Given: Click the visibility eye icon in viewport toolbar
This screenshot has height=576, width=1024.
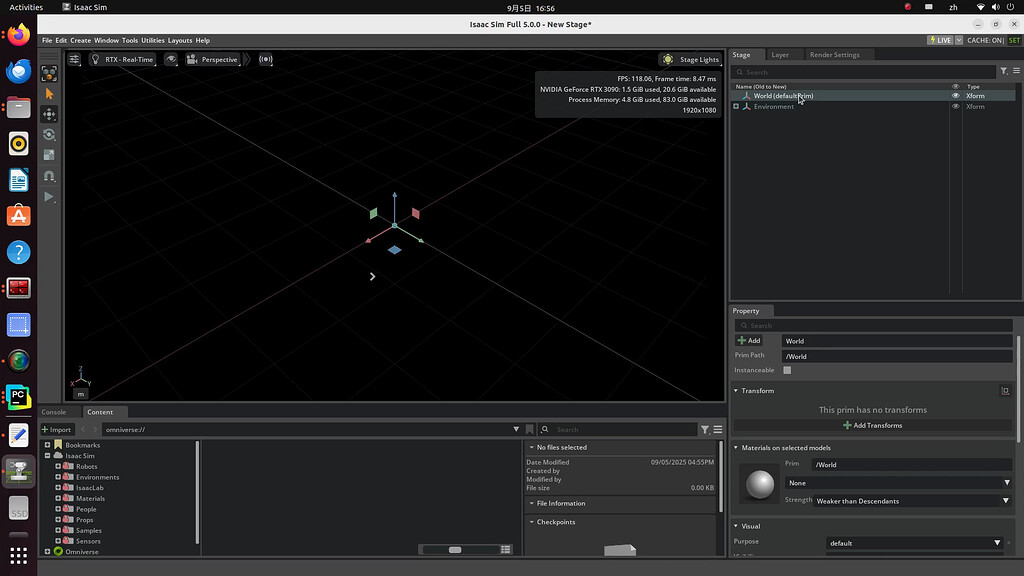Looking at the screenshot, I should click(x=171, y=59).
